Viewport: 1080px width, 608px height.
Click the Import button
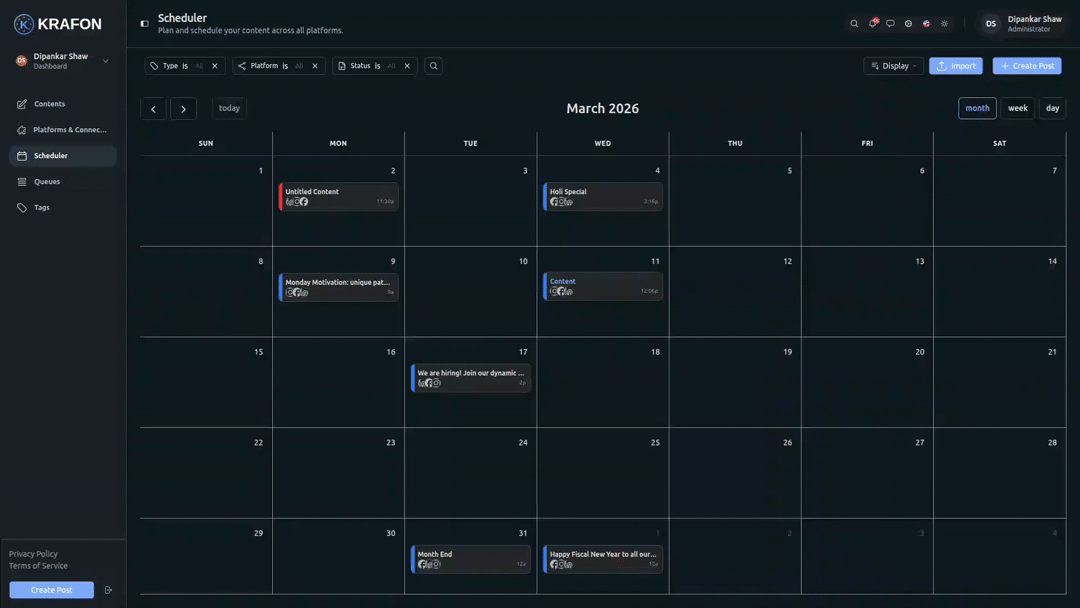(956, 65)
